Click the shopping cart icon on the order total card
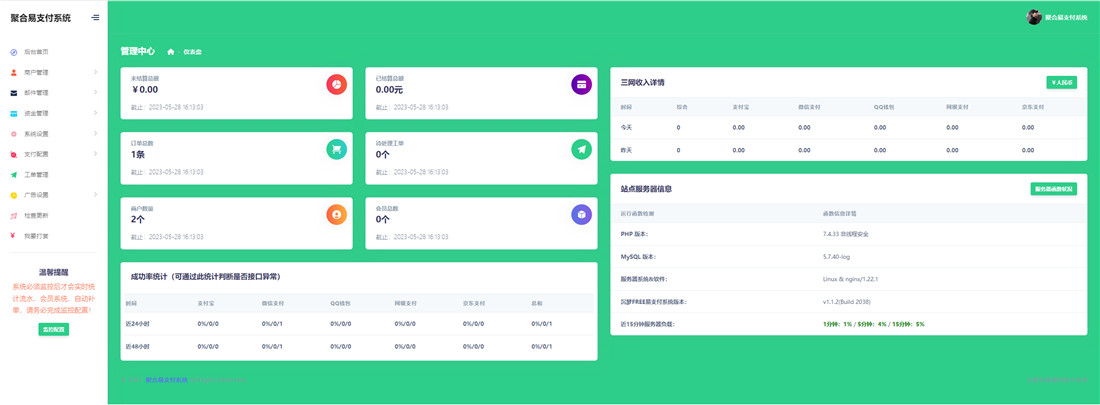Image resolution: width=1100 pixels, height=405 pixels. 337,150
